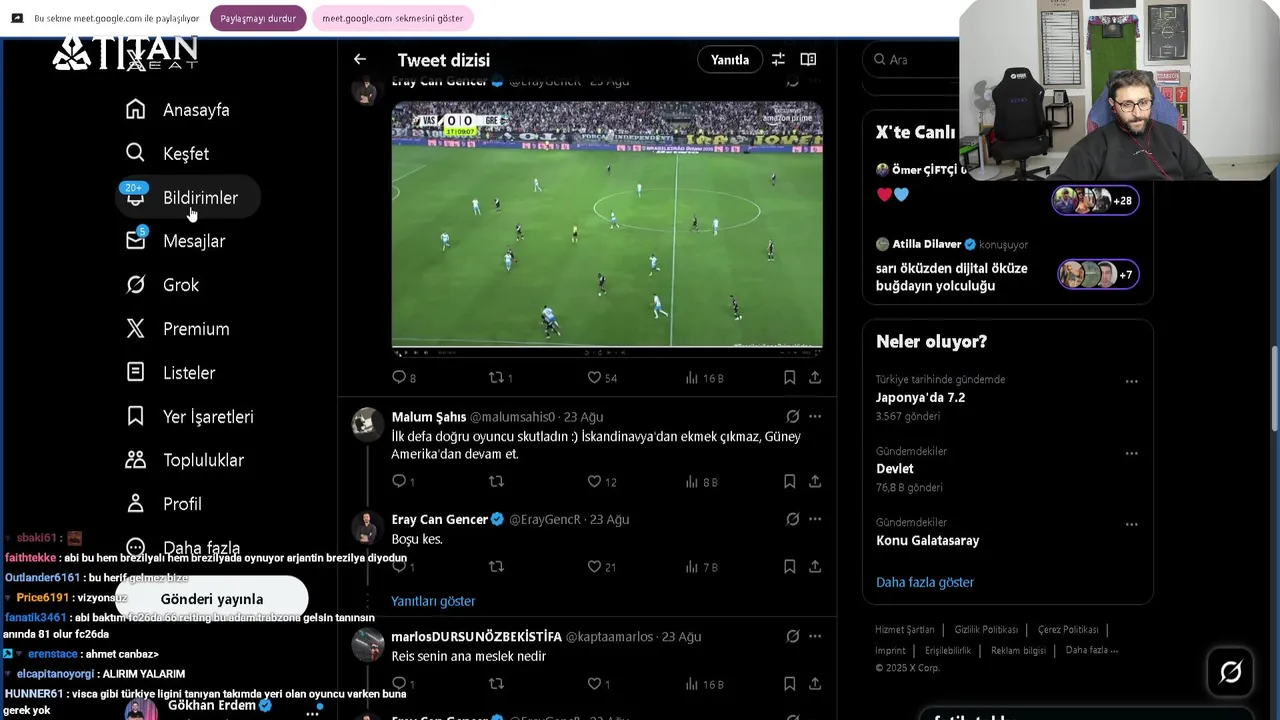
Task: Open more options for Konu Galatasaray trend
Action: click(1131, 524)
